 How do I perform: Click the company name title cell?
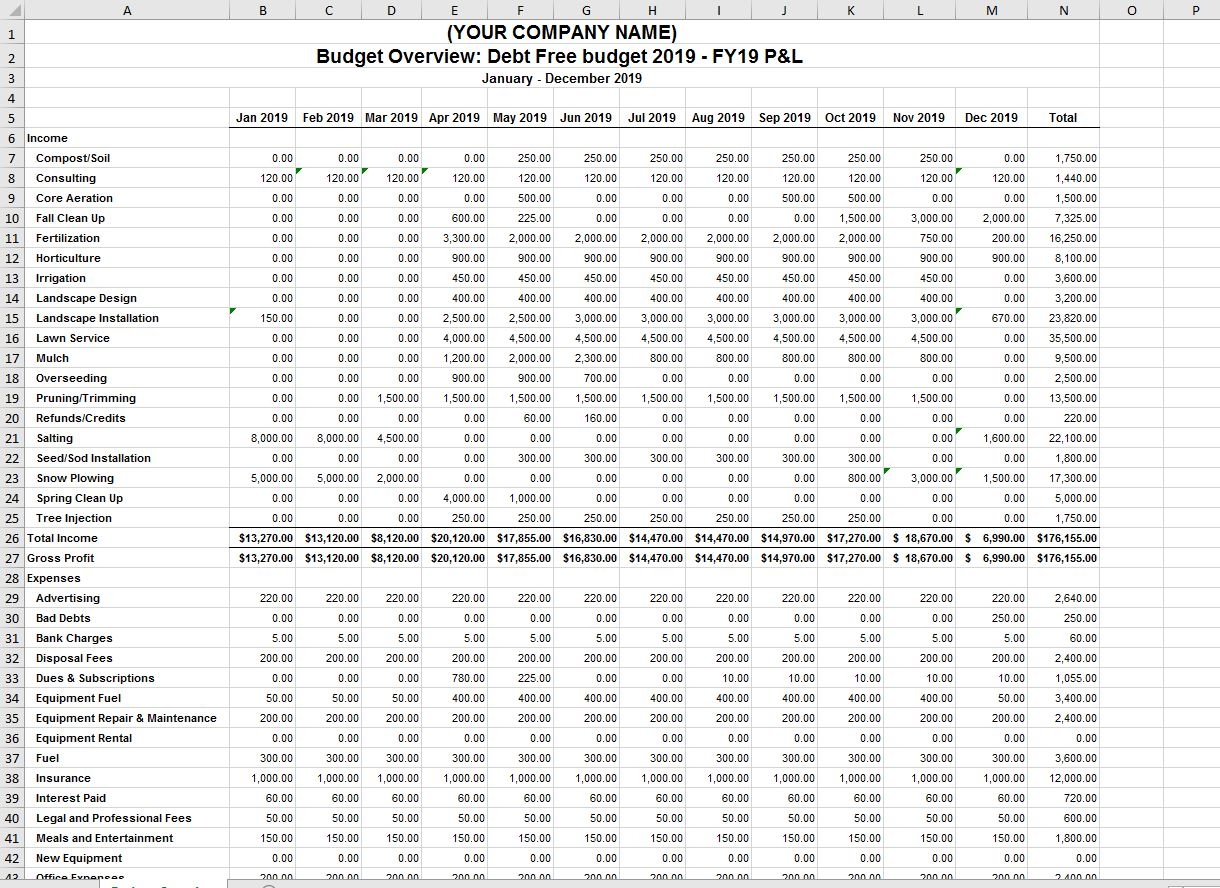(560, 34)
